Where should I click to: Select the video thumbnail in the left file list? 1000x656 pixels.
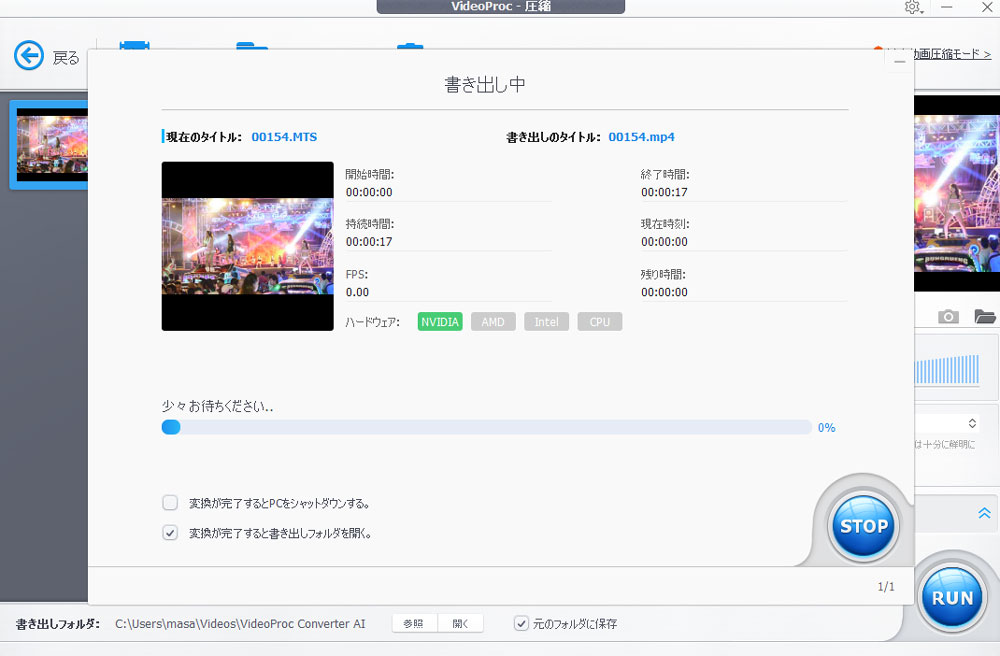tap(50, 145)
